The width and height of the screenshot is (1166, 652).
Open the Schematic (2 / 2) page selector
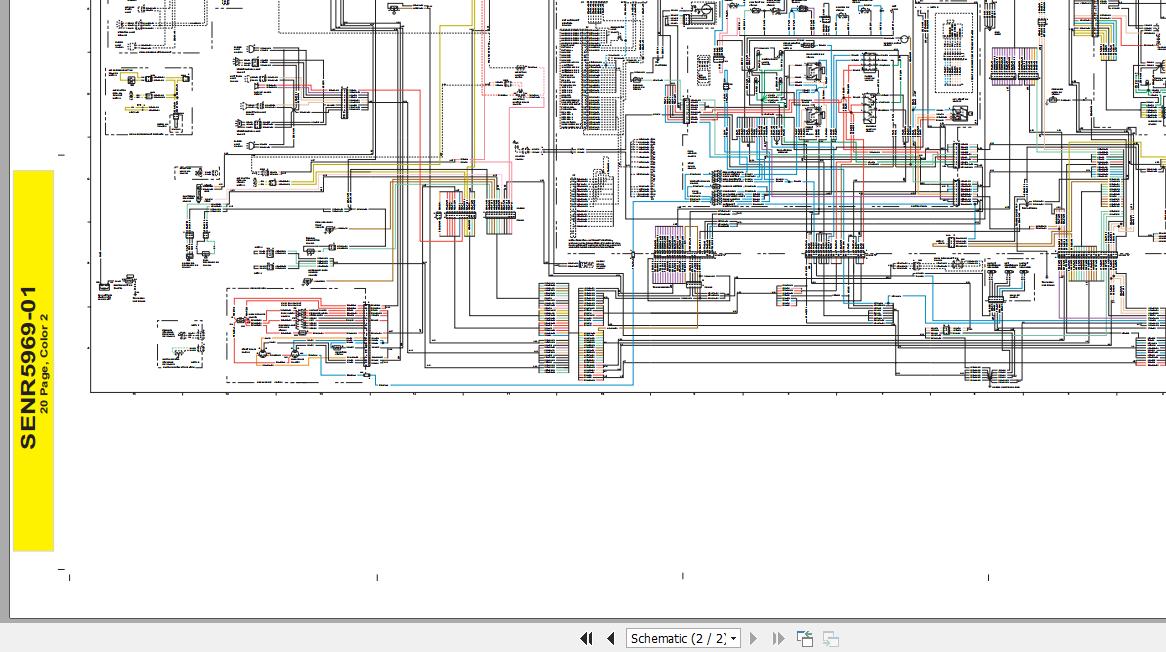677,638
